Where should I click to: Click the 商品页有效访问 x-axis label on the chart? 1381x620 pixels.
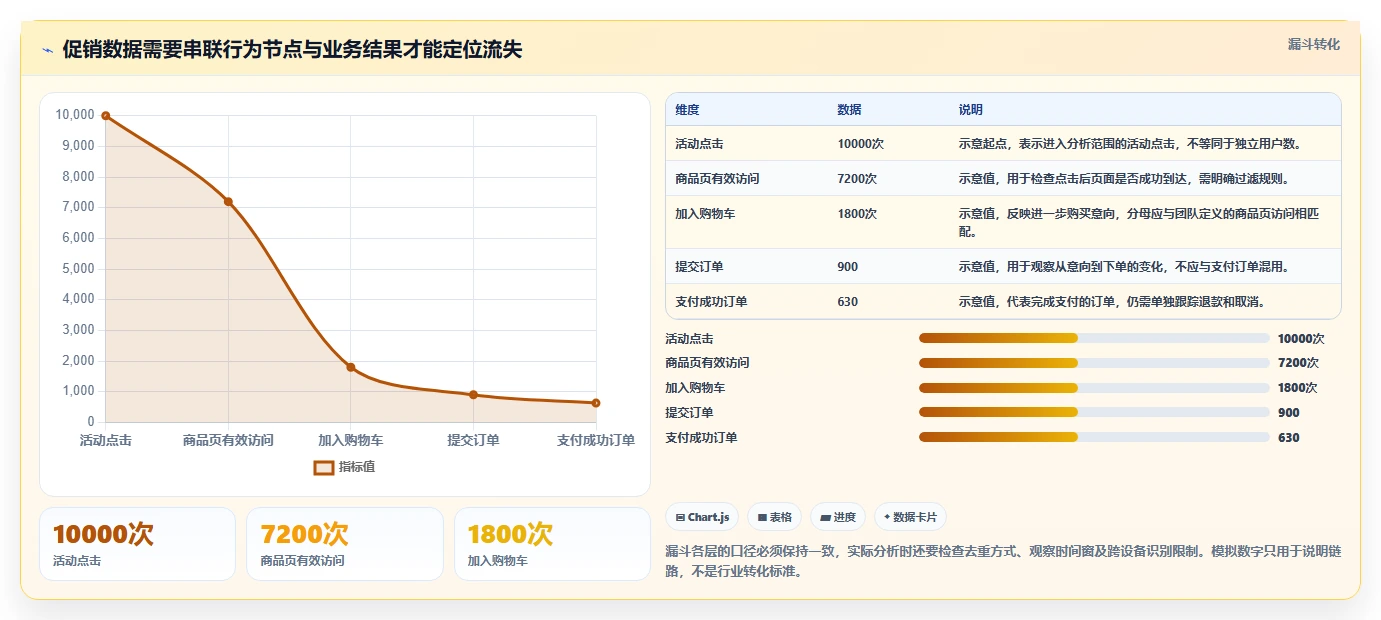coord(228,440)
